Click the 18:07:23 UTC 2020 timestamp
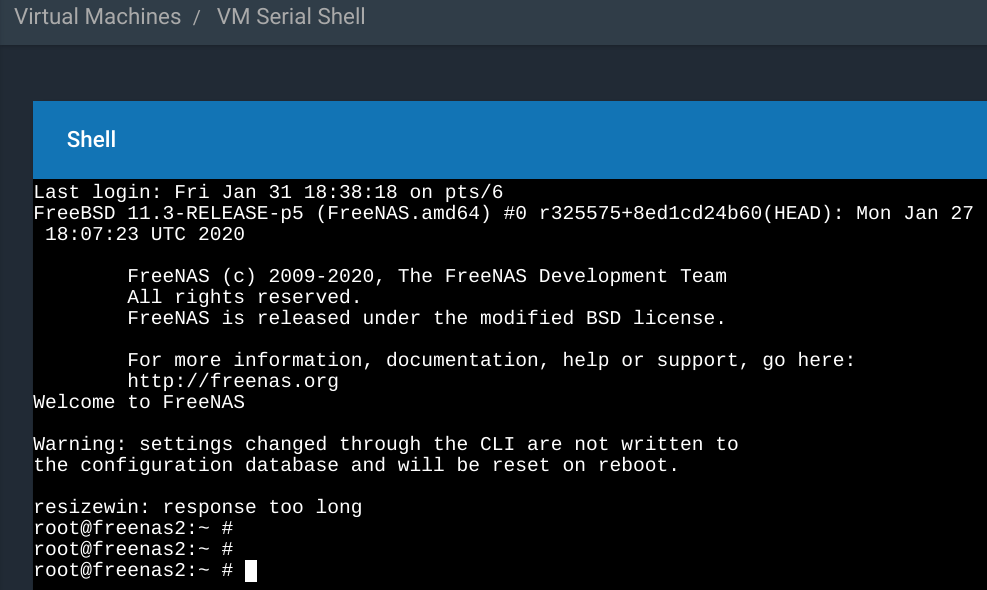This screenshot has width=987, height=590. coord(145,234)
